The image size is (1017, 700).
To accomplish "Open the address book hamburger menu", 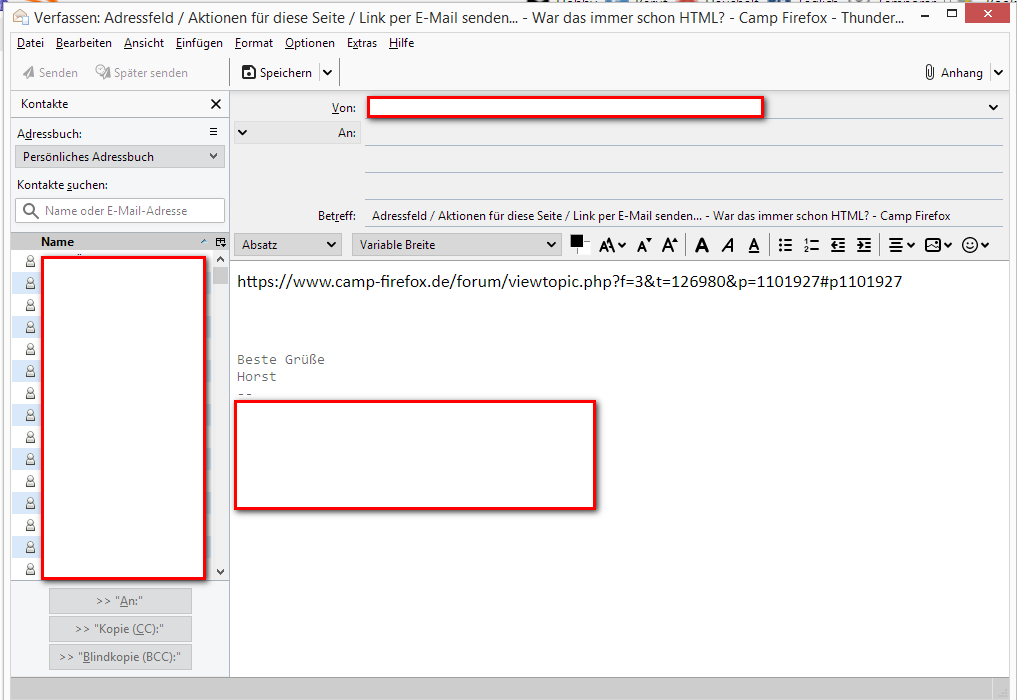I will pos(213,132).
